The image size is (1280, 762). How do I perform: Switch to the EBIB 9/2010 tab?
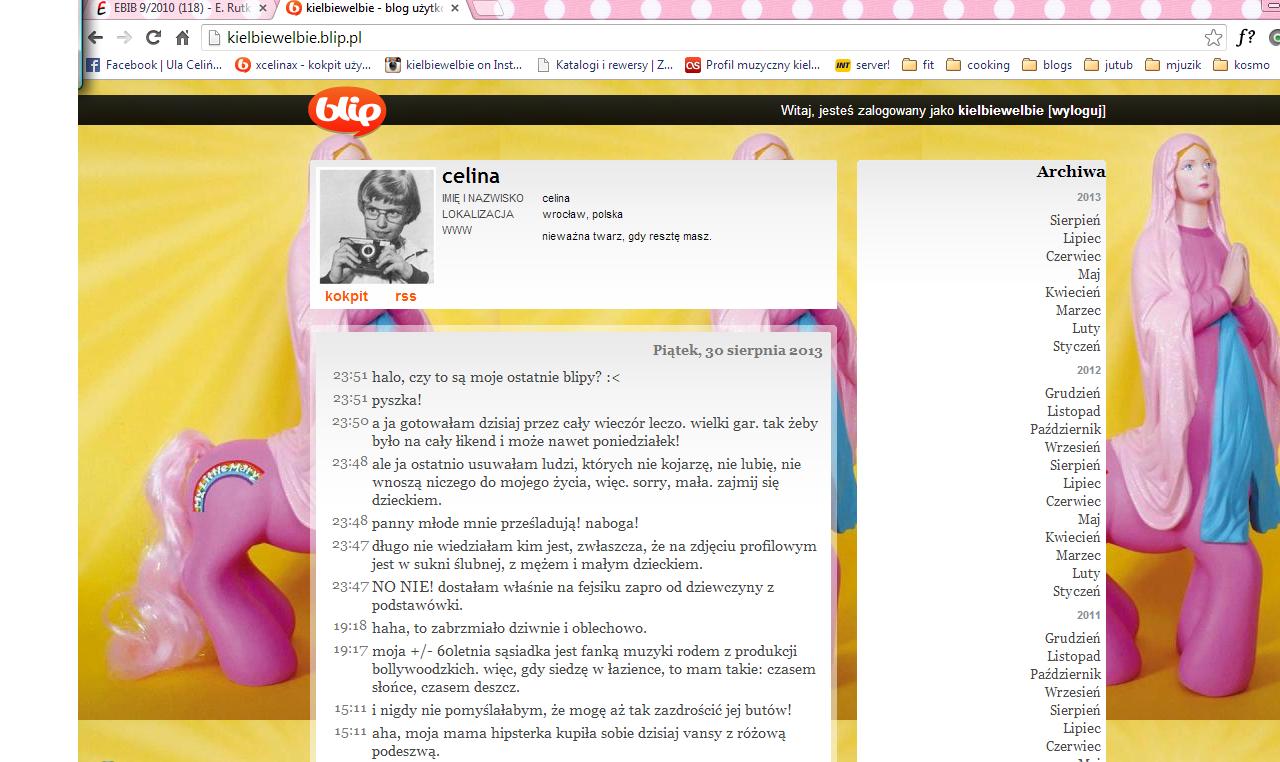tap(180, 9)
